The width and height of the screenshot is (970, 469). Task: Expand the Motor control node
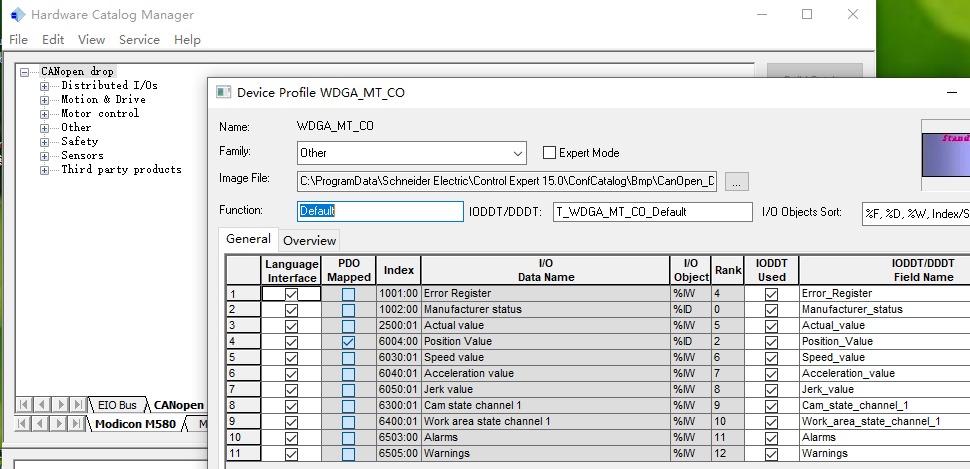tap(45, 114)
